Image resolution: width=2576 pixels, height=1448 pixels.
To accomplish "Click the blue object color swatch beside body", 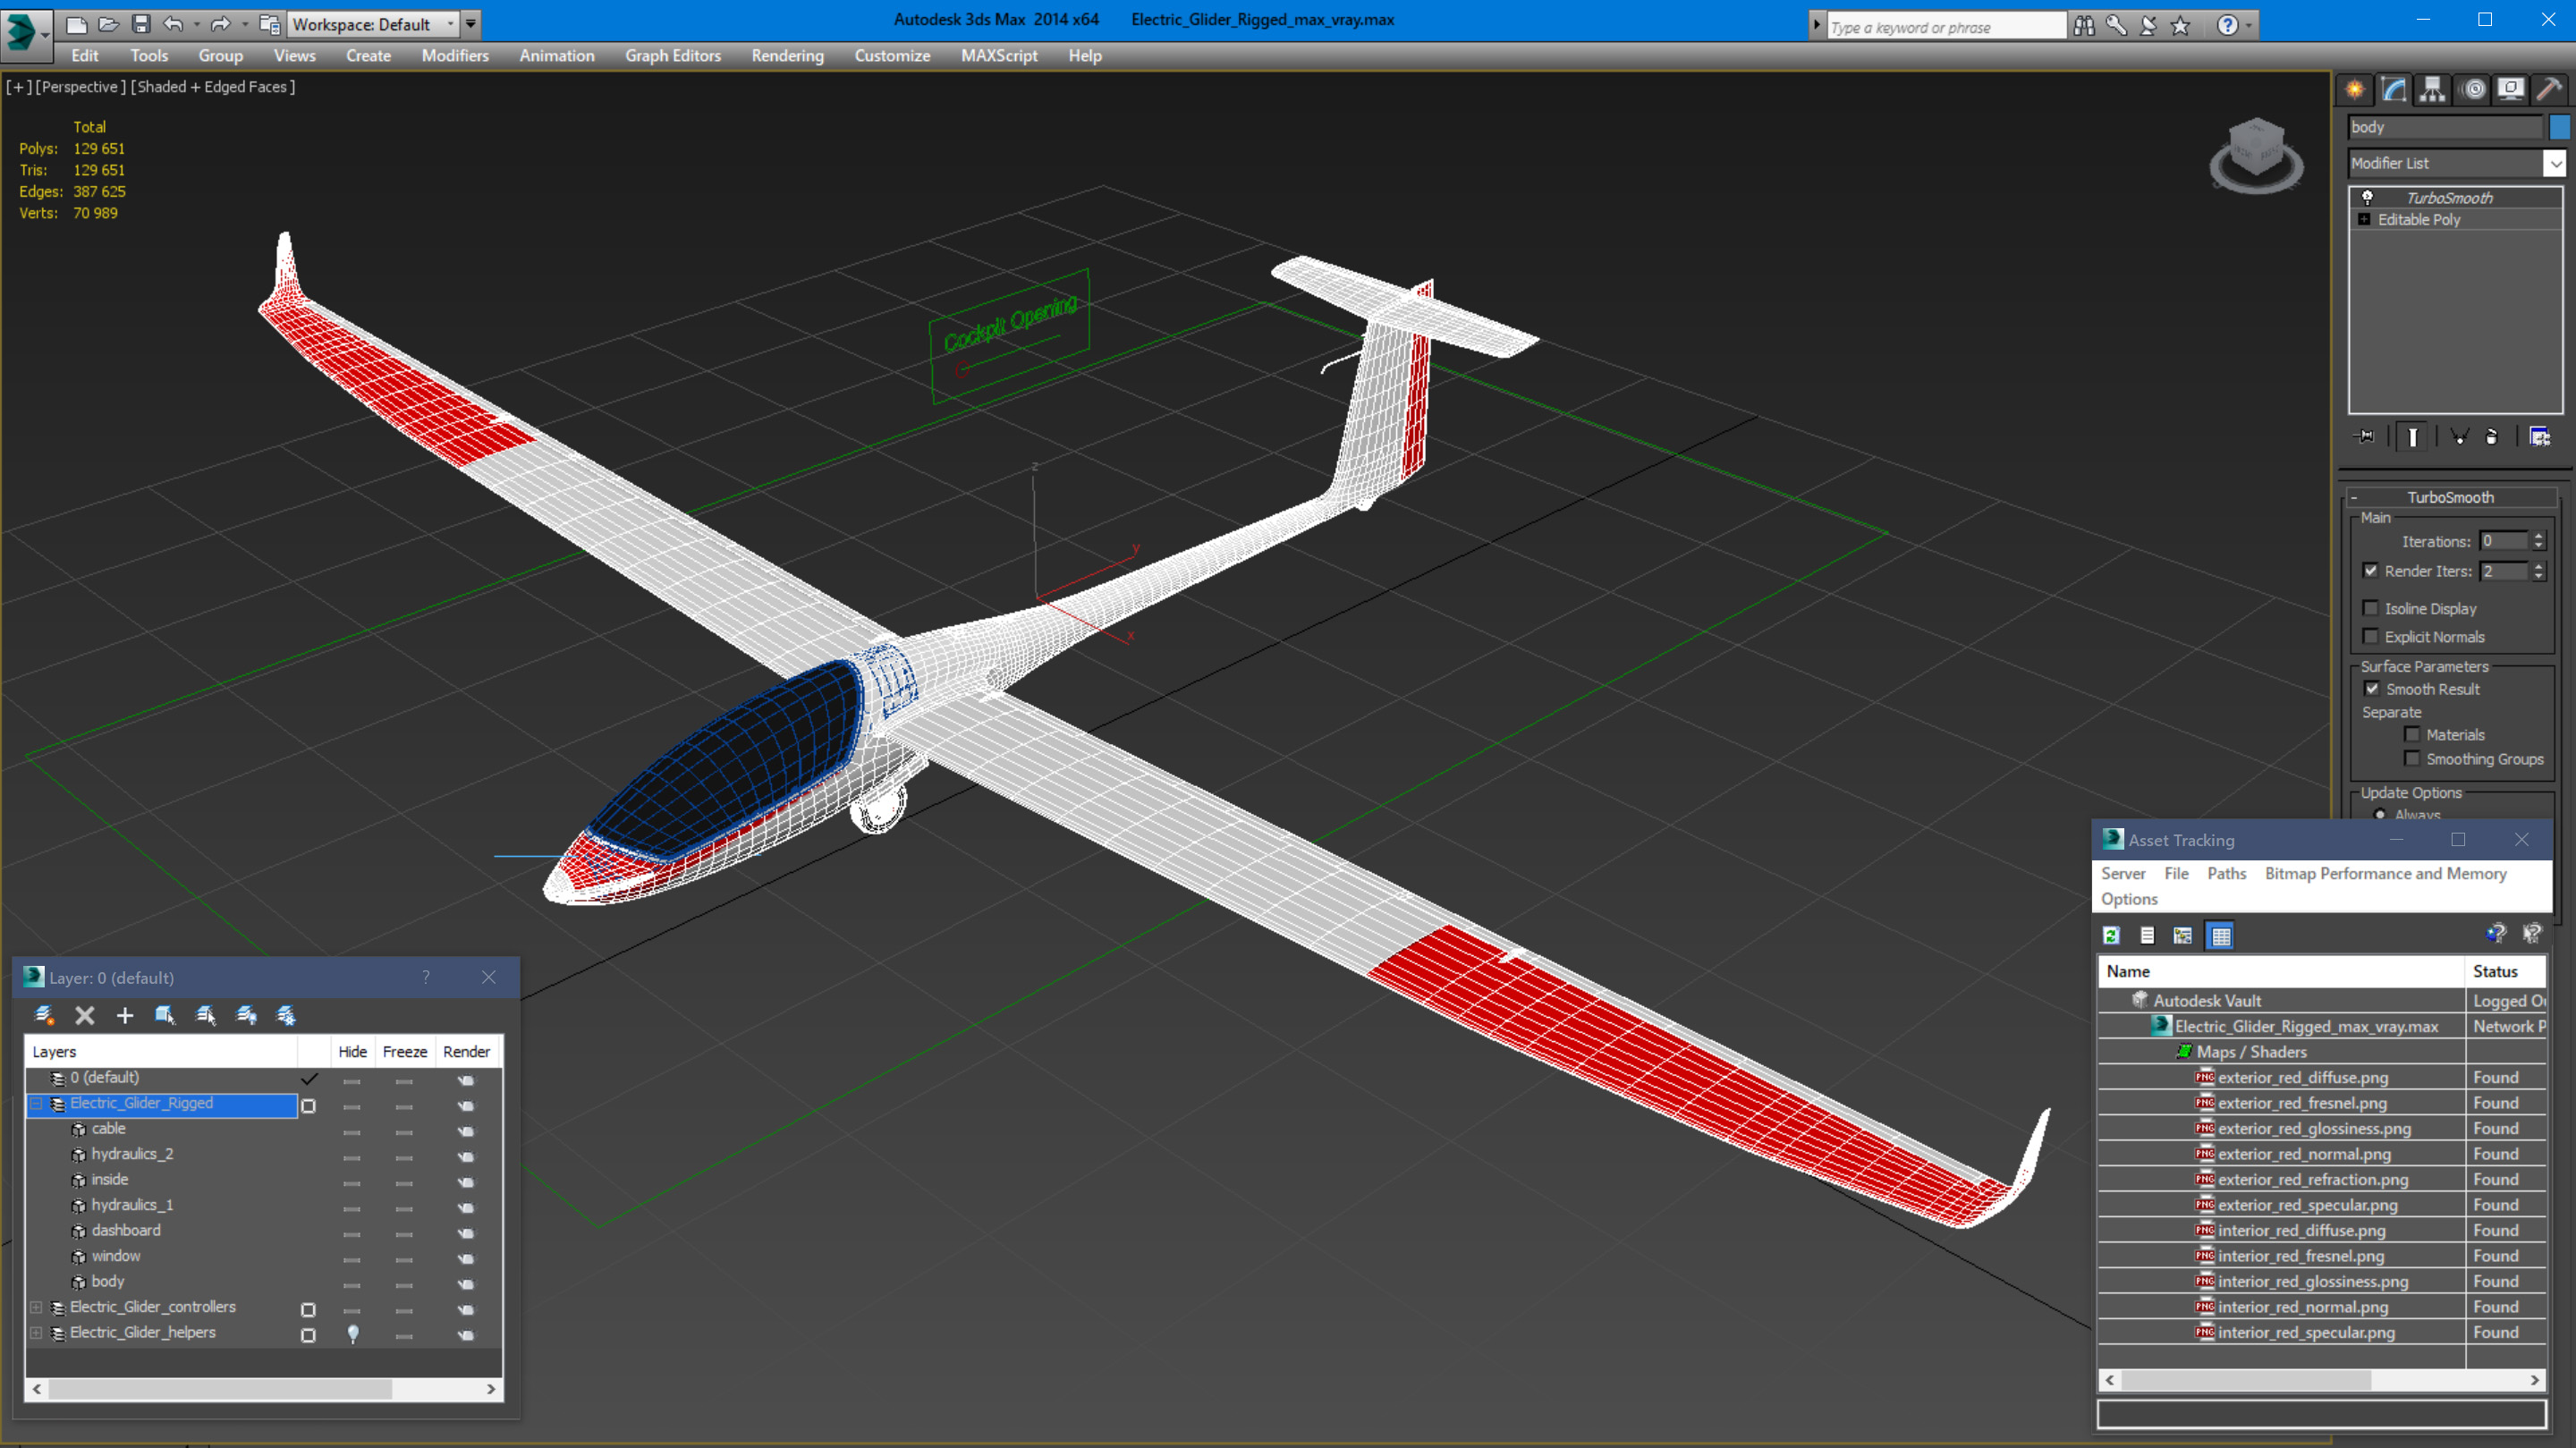I will tap(2560, 127).
